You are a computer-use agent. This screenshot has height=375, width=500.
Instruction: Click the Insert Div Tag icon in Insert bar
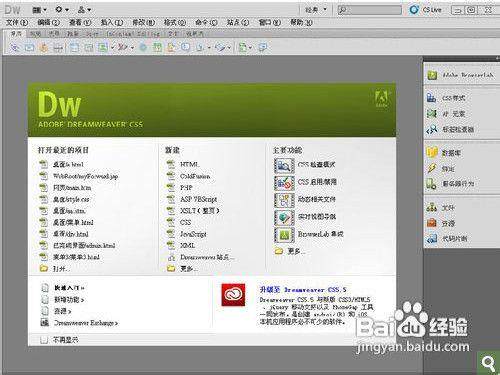tap(89, 47)
